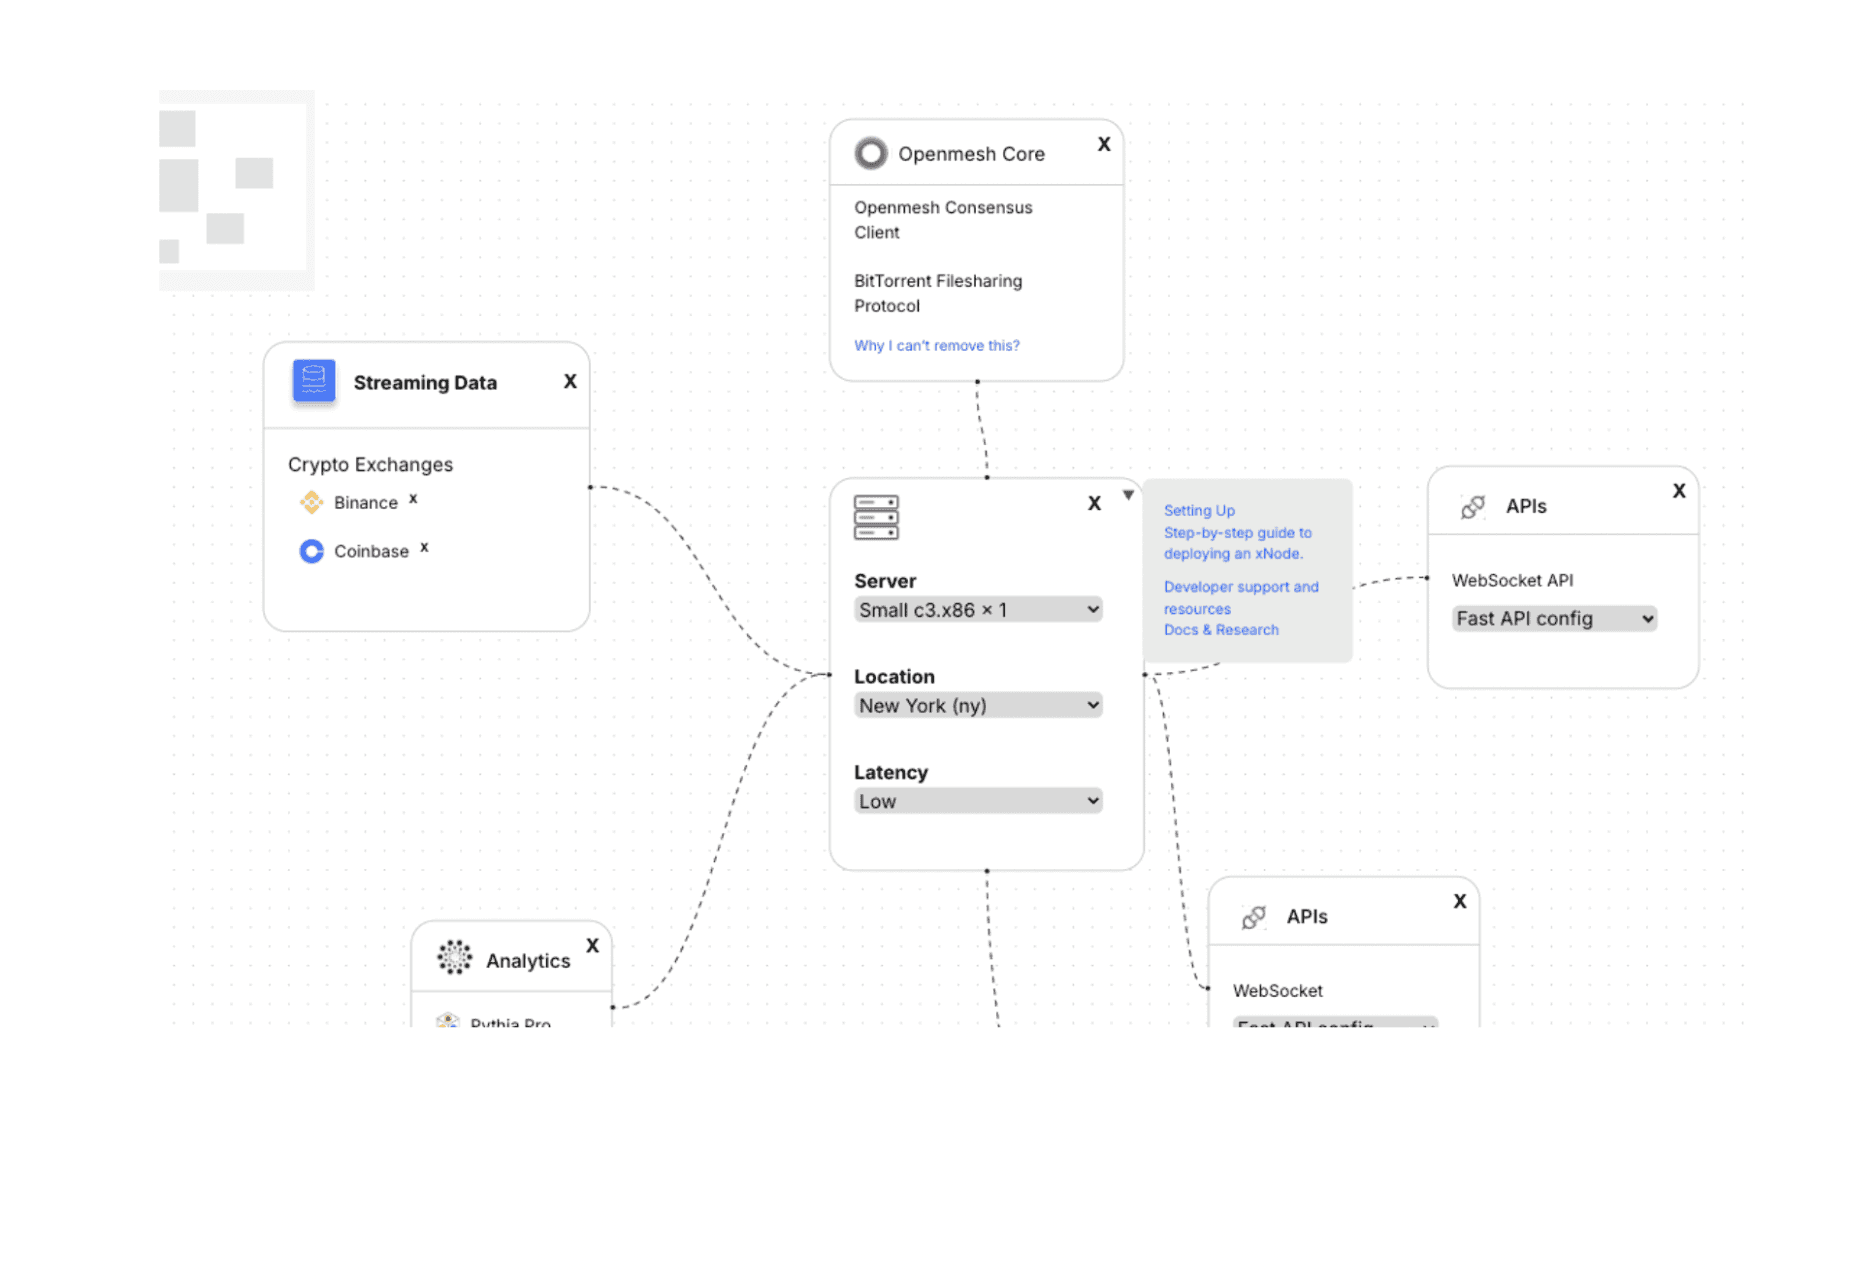The width and height of the screenshot is (1874, 1286).
Task: Close the Streaming Data node
Action: click(570, 381)
